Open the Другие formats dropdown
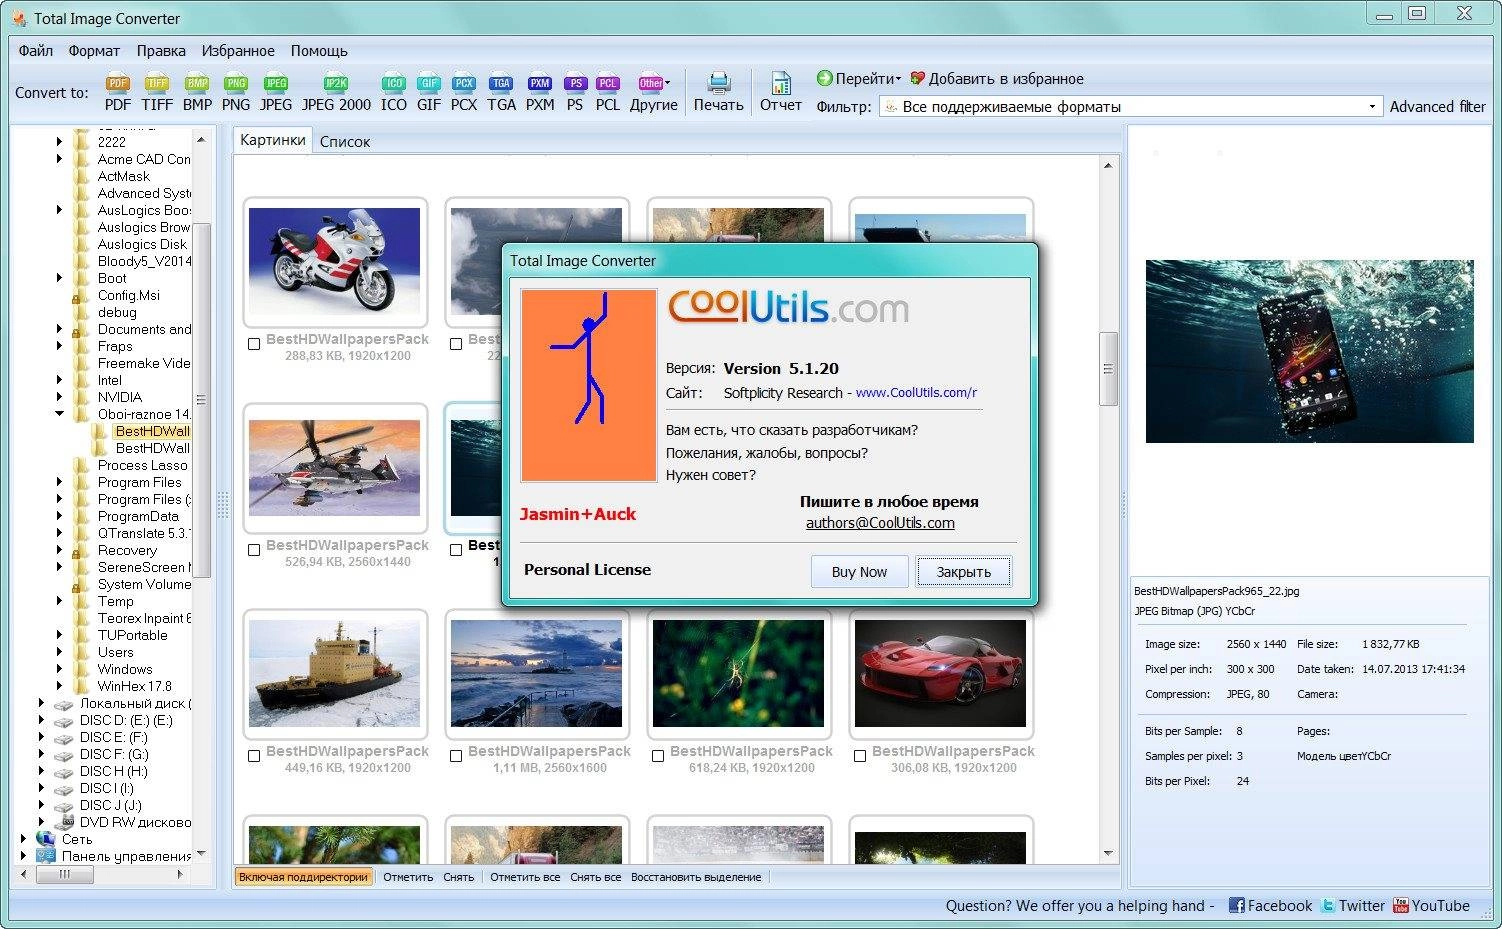This screenshot has width=1502, height=929. point(654,91)
